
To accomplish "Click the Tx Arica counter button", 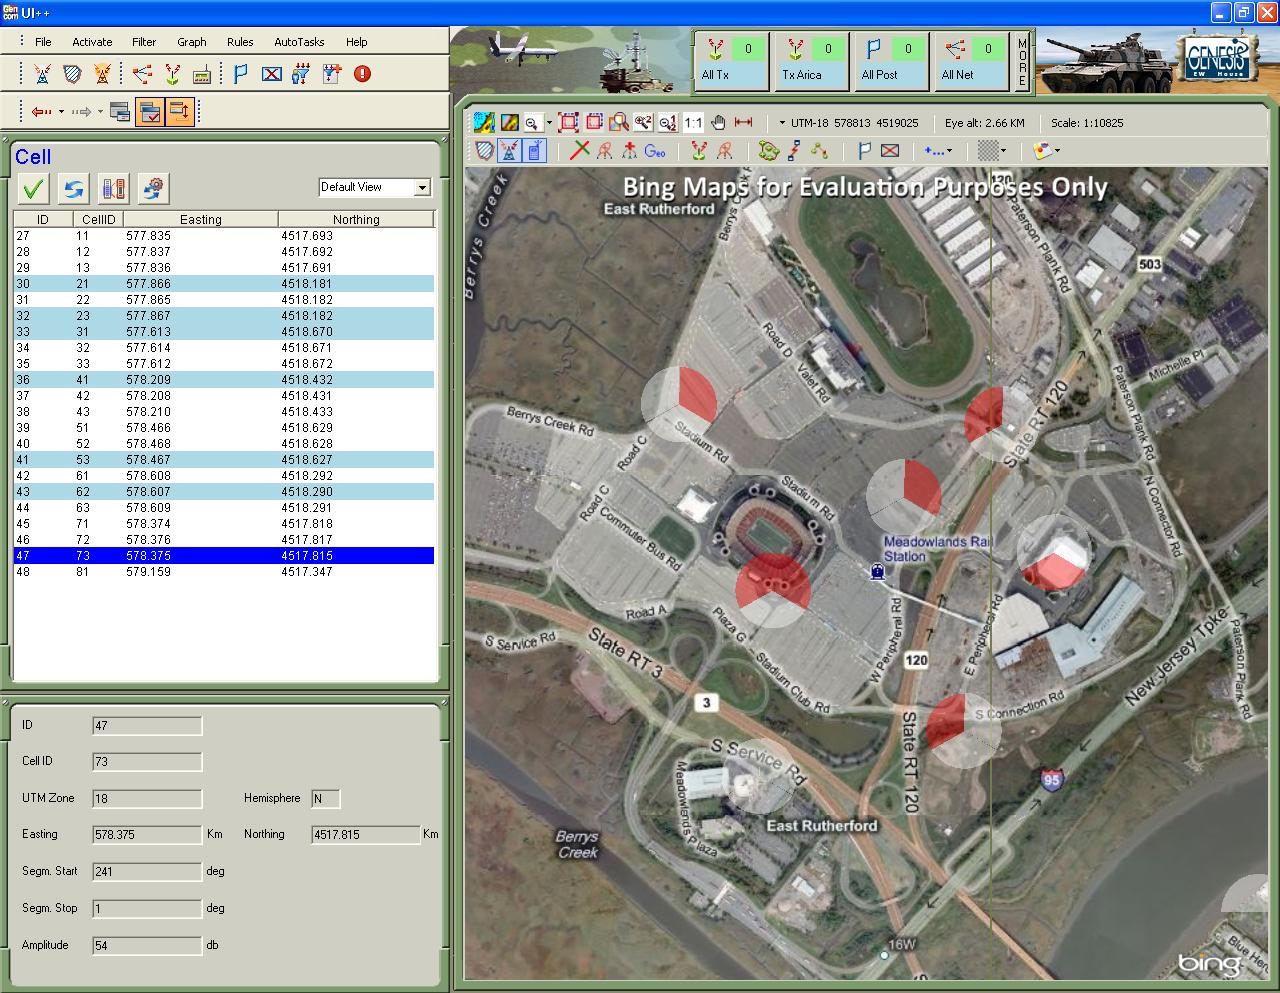I will pos(813,61).
